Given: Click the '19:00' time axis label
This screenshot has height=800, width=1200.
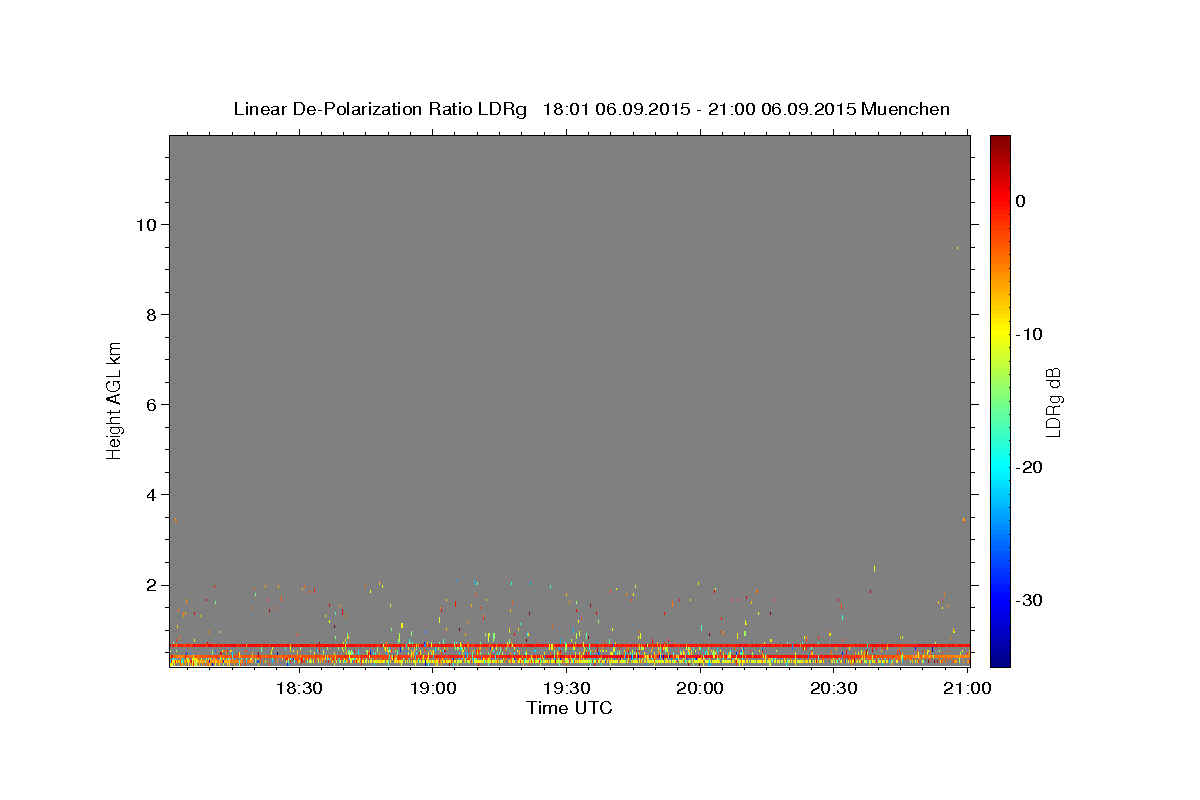Looking at the screenshot, I should (x=432, y=689).
